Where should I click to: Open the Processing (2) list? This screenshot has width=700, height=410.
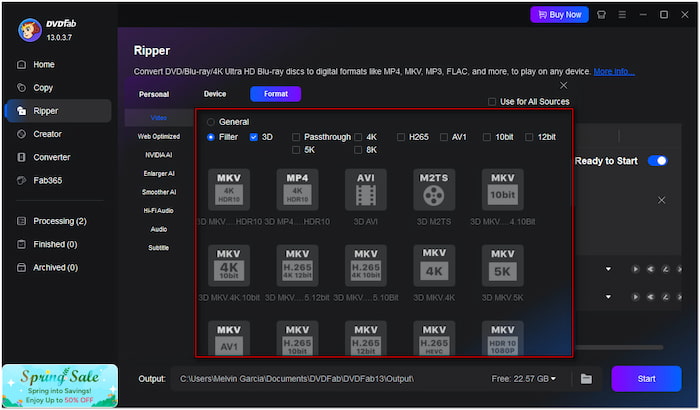click(58, 221)
